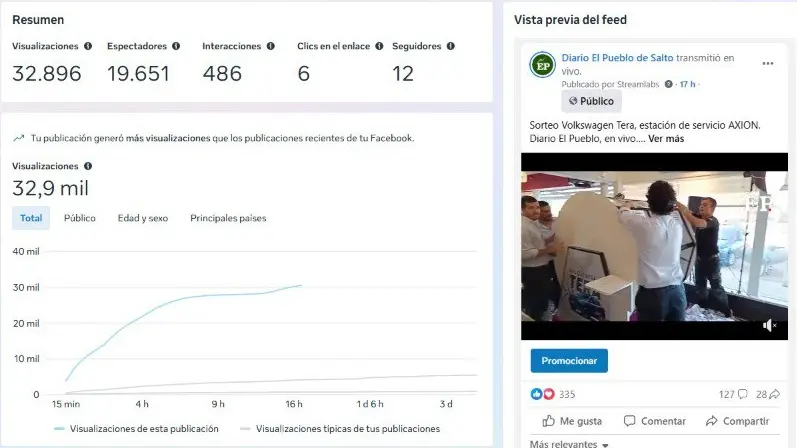Click info icon next to Clics en el enlace
This screenshot has width=797, height=448.
[x=379, y=46]
